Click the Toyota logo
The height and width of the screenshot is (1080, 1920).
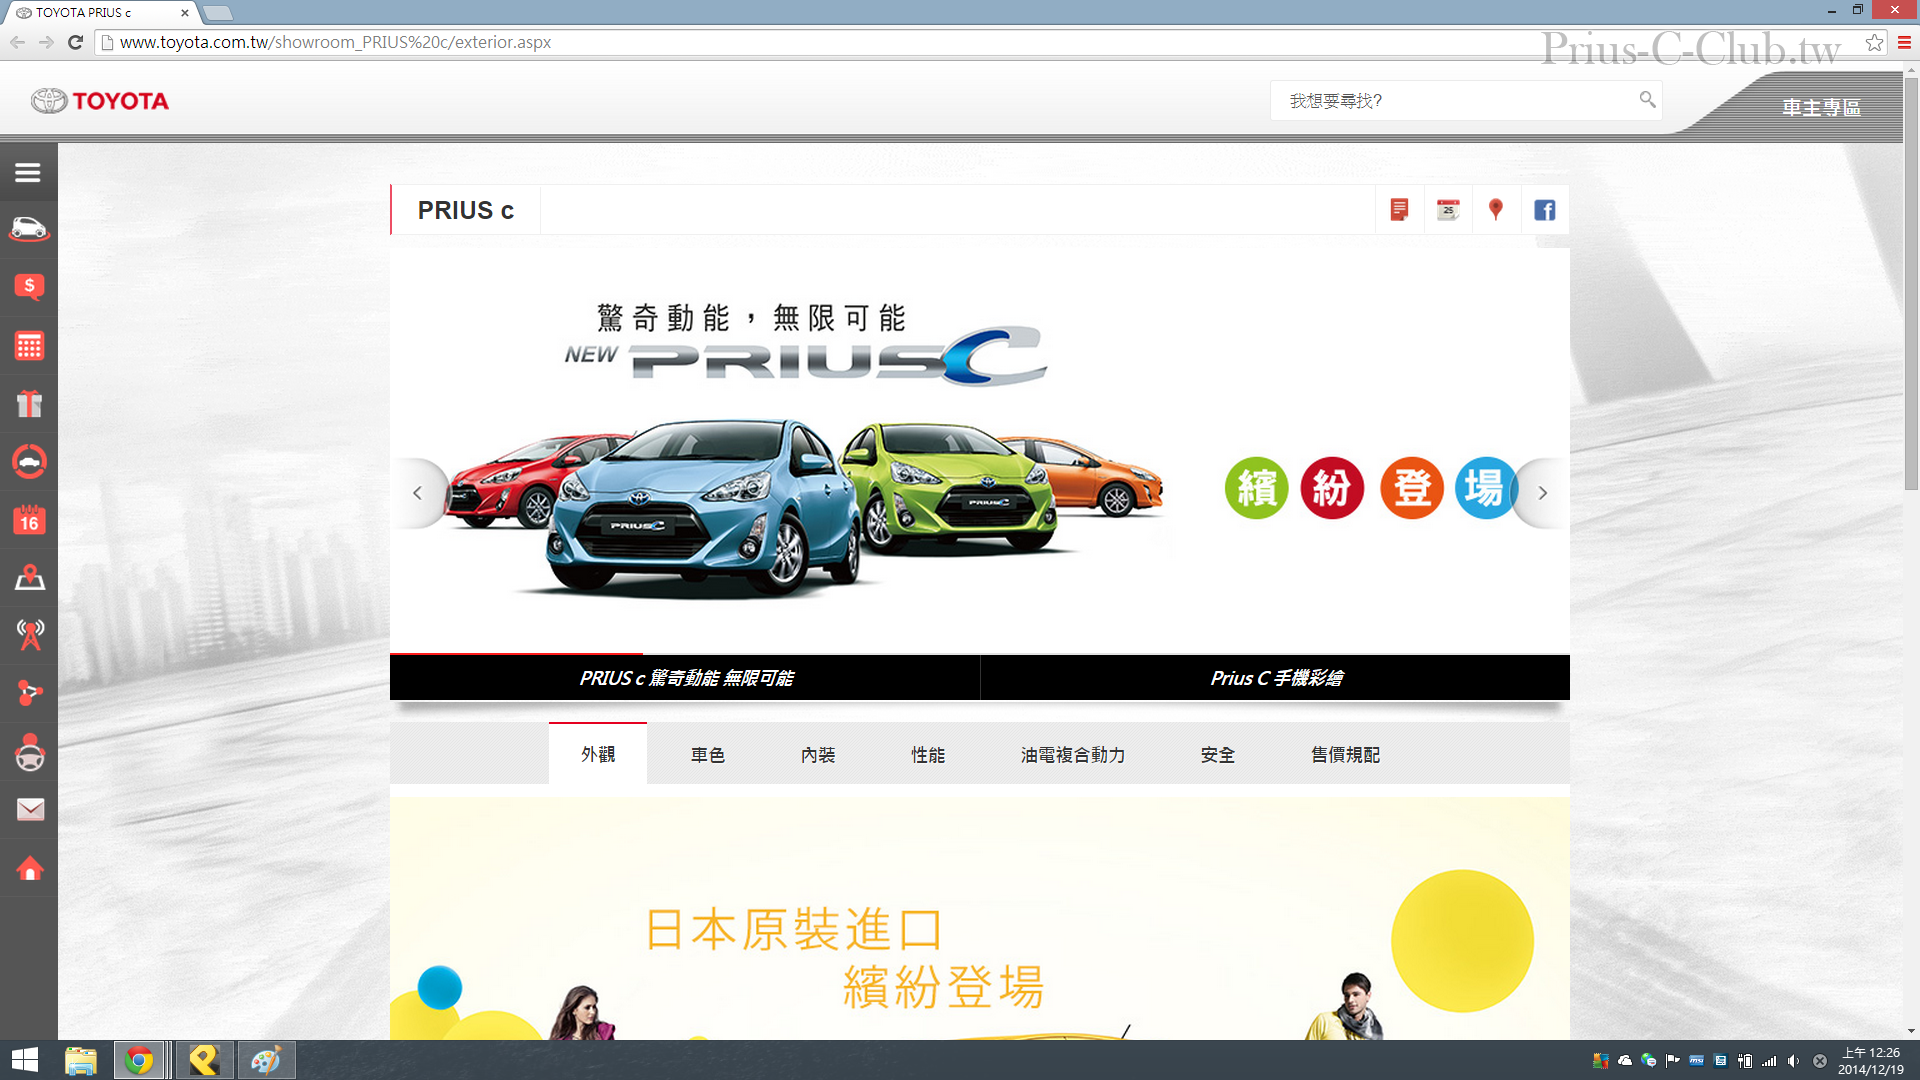(100, 101)
